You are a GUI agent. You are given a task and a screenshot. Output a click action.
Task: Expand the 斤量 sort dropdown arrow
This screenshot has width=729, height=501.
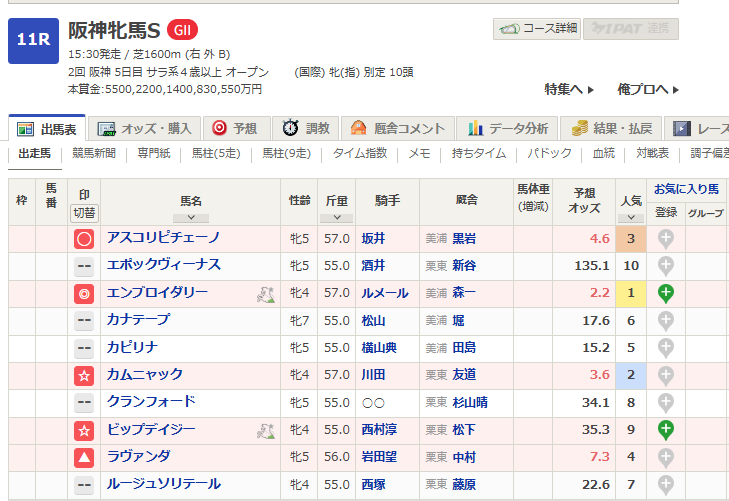coord(337,218)
